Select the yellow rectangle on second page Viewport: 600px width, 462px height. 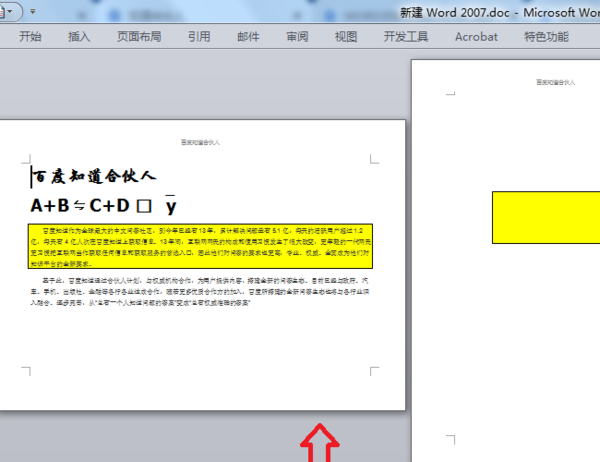[546, 217]
